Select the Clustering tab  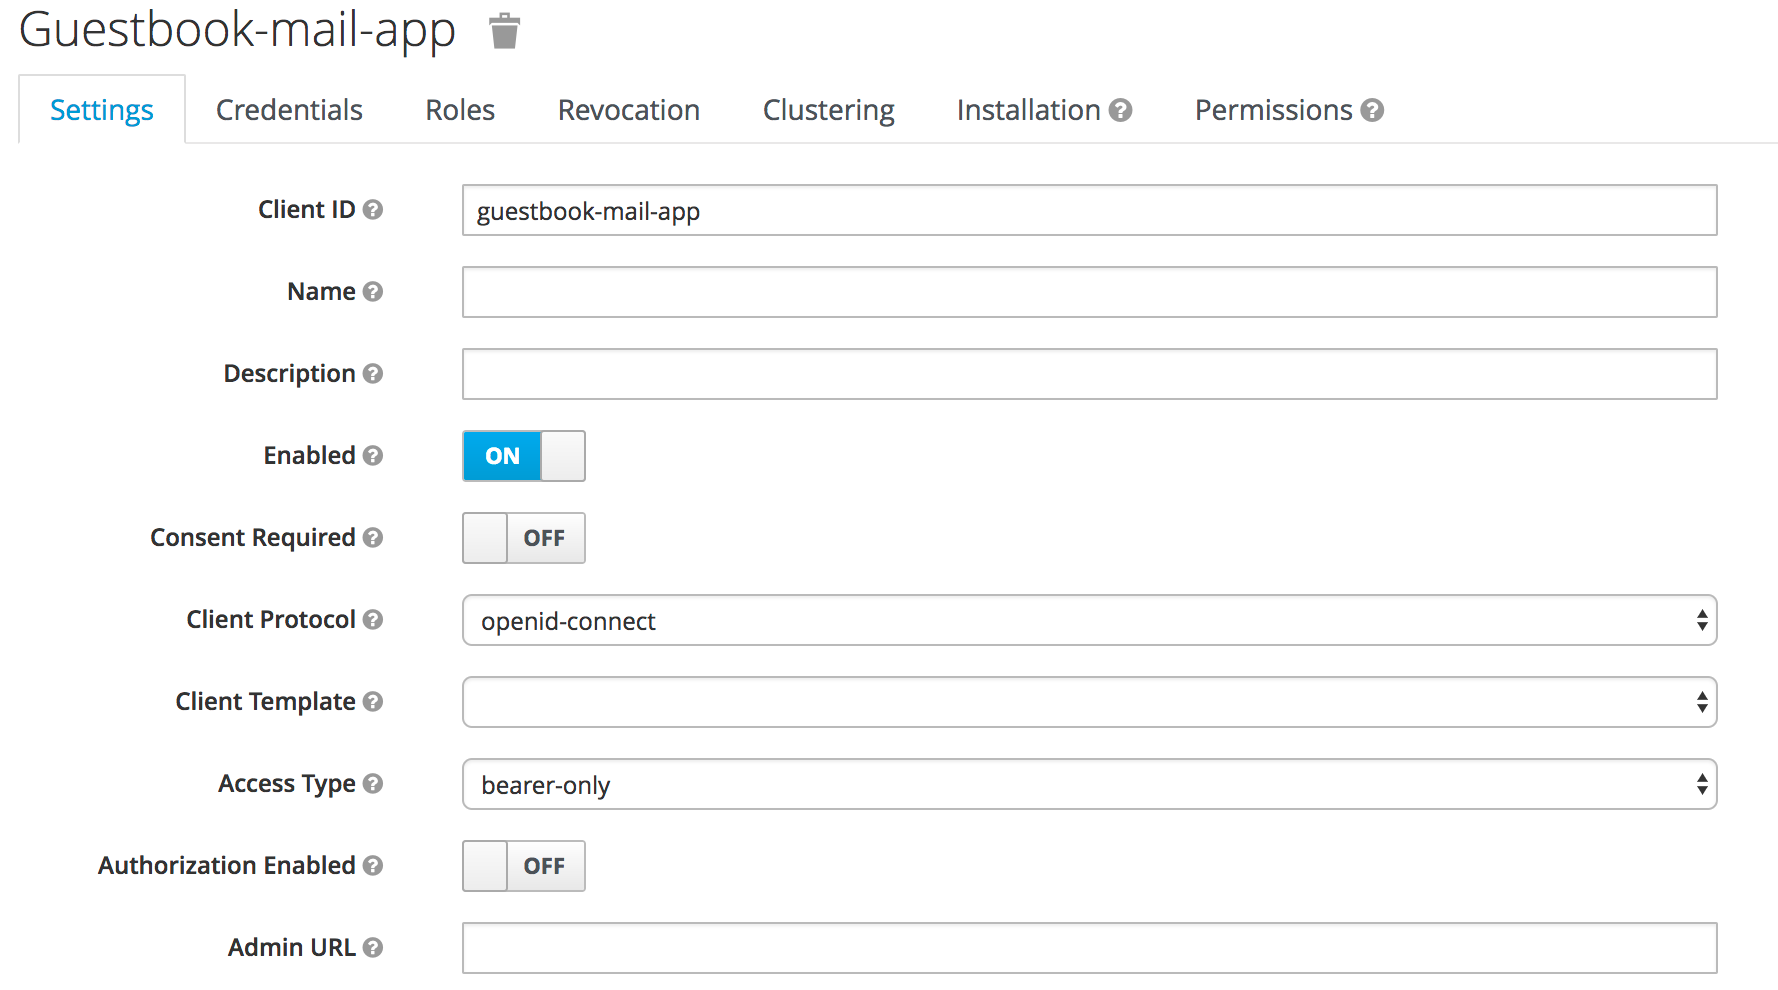point(828,110)
